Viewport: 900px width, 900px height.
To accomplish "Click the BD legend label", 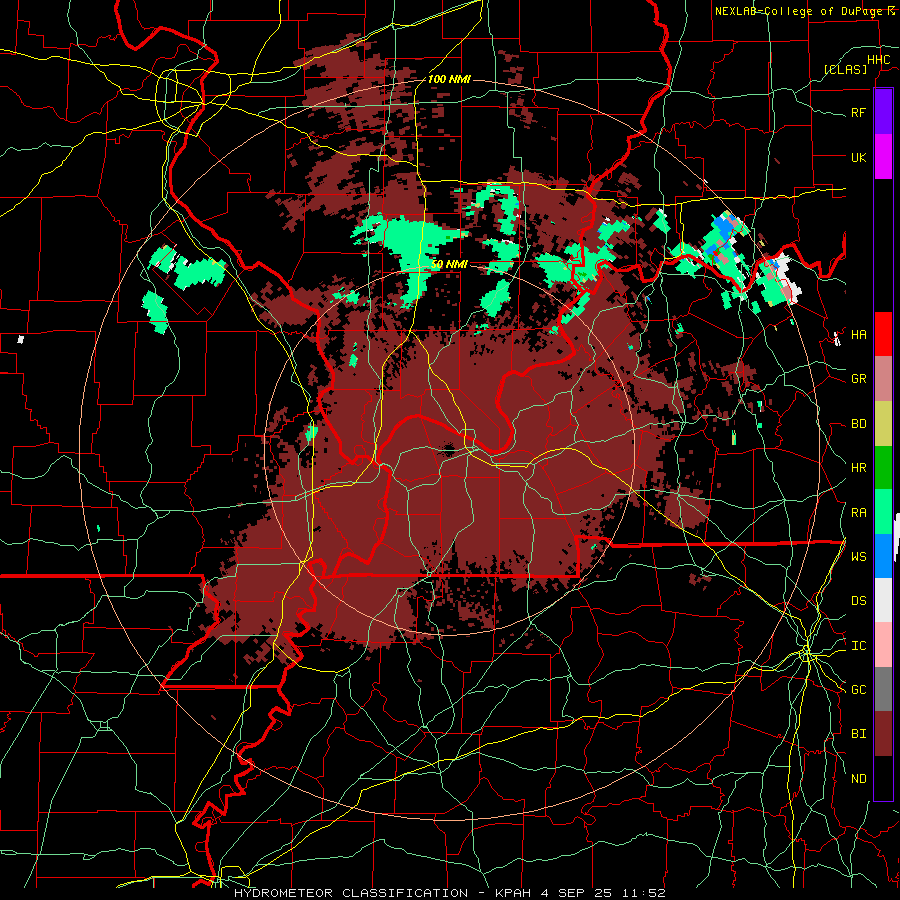I will [x=858, y=424].
